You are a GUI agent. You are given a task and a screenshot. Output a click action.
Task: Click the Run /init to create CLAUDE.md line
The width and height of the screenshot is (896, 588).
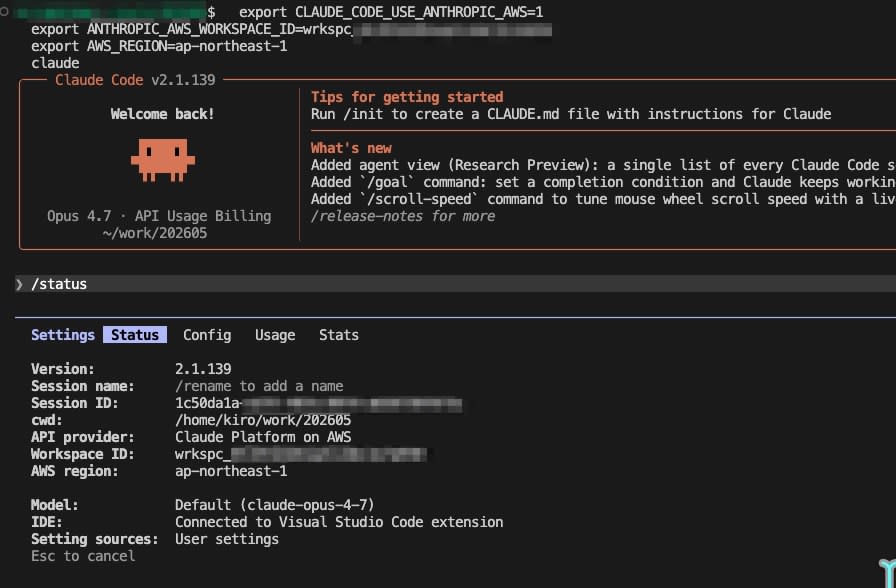(571, 114)
